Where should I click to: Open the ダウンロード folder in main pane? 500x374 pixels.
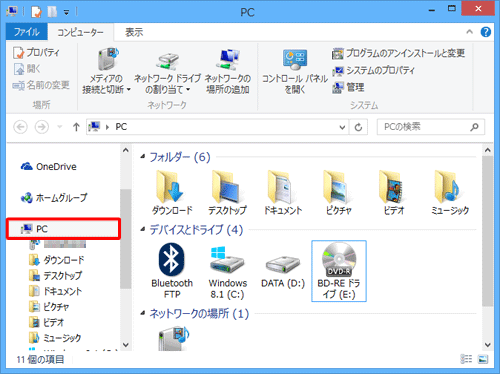[172, 193]
